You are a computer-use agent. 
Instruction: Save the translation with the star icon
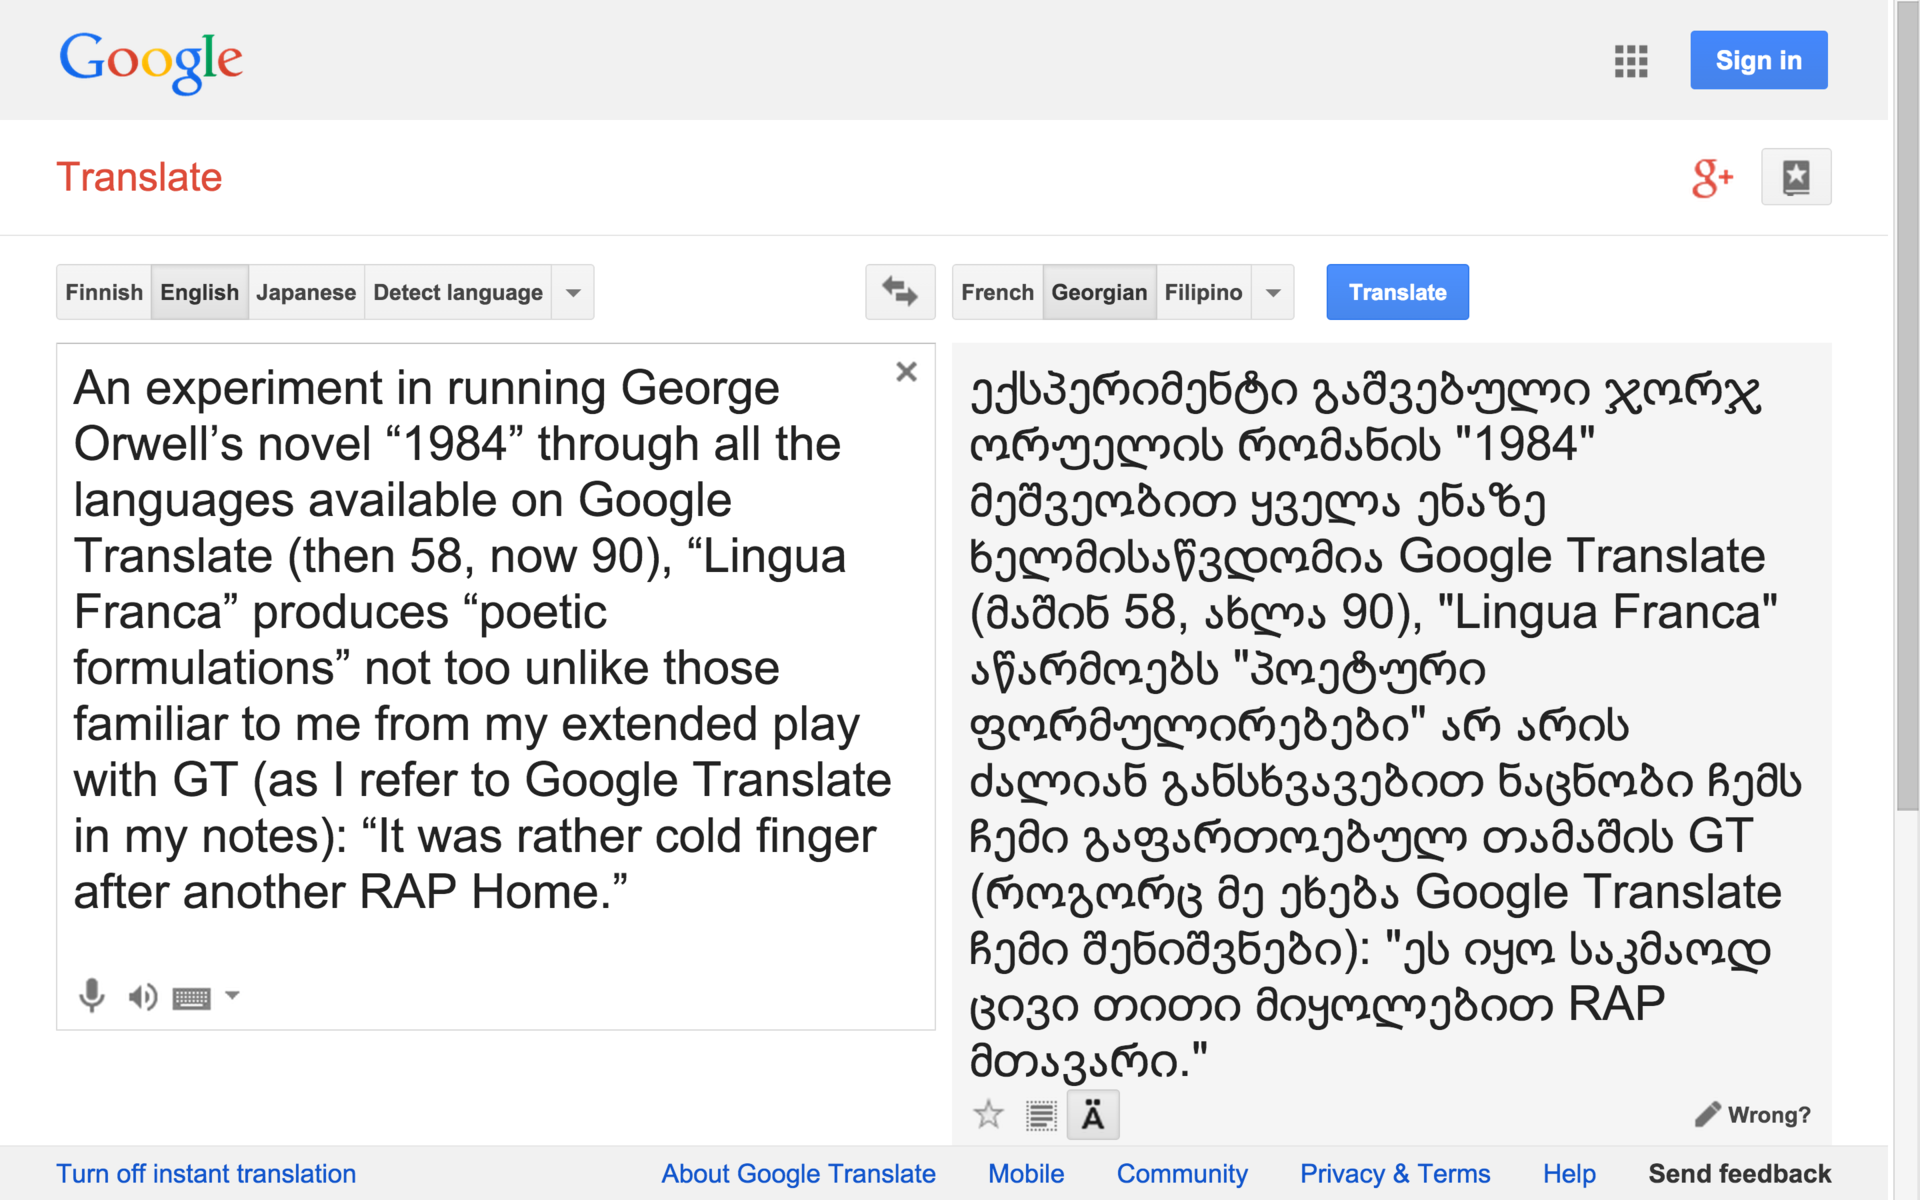pos(988,1114)
